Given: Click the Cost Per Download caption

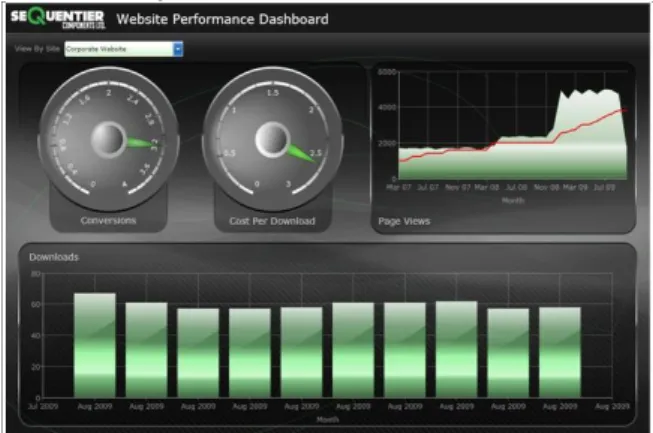Looking at the screenshot, I should point(272,221).
